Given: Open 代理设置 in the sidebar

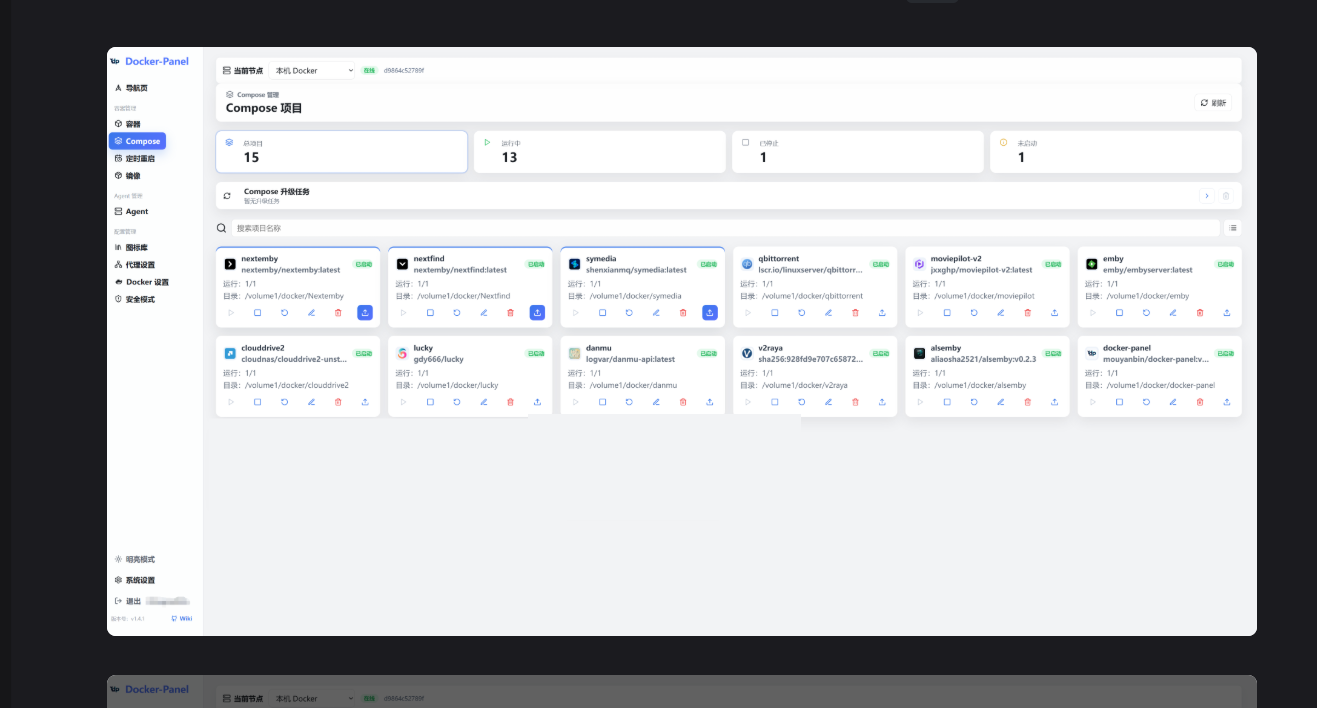Looking at the screenshot, I should (134, 265).
